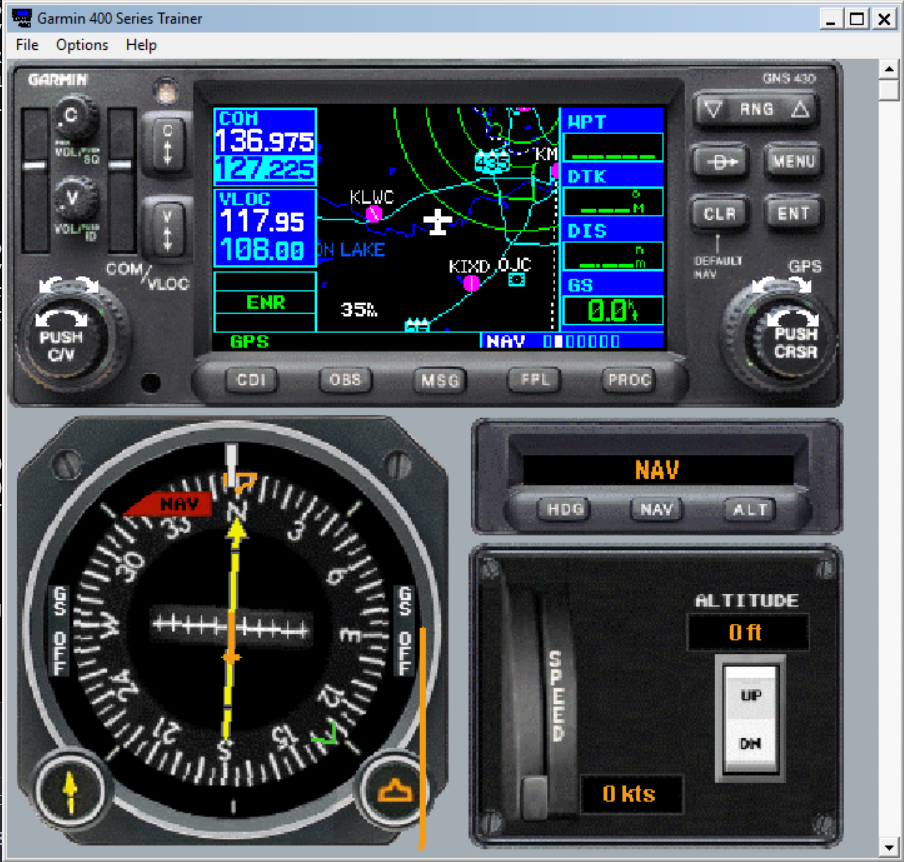The width and height of the screenshot is (904, 862).
Task: Click the DIS data field
Action: [x=613, y=256]
